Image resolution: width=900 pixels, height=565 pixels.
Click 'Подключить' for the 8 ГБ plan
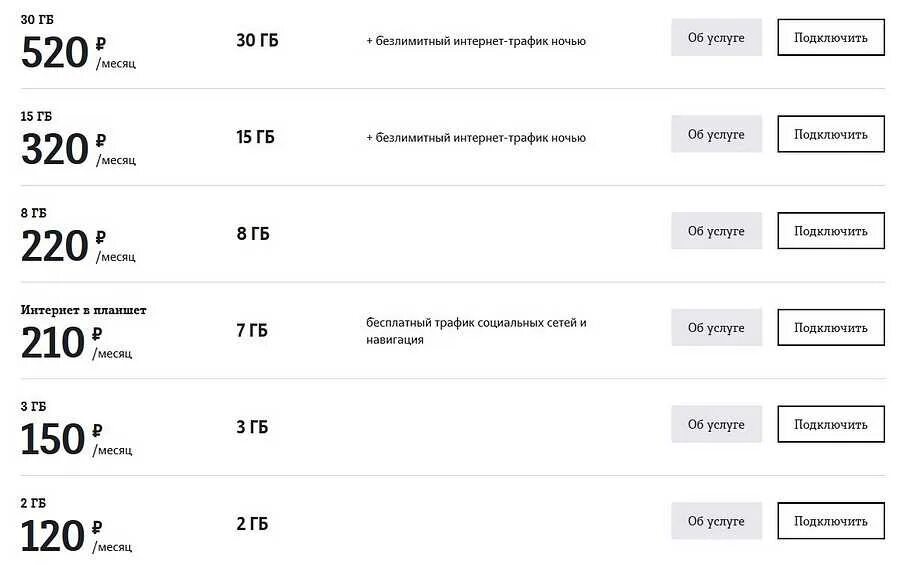pos(831,231)
